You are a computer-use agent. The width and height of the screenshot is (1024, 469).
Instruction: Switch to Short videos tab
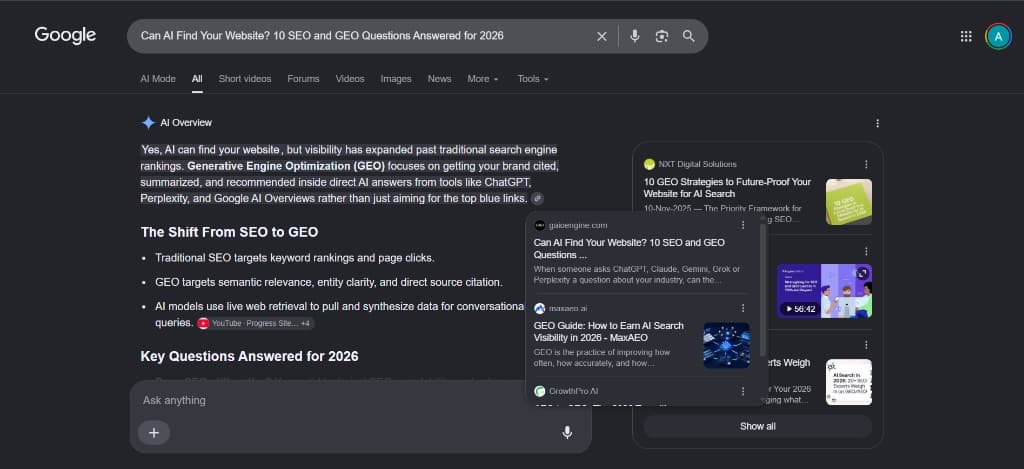tap(245, 79)
